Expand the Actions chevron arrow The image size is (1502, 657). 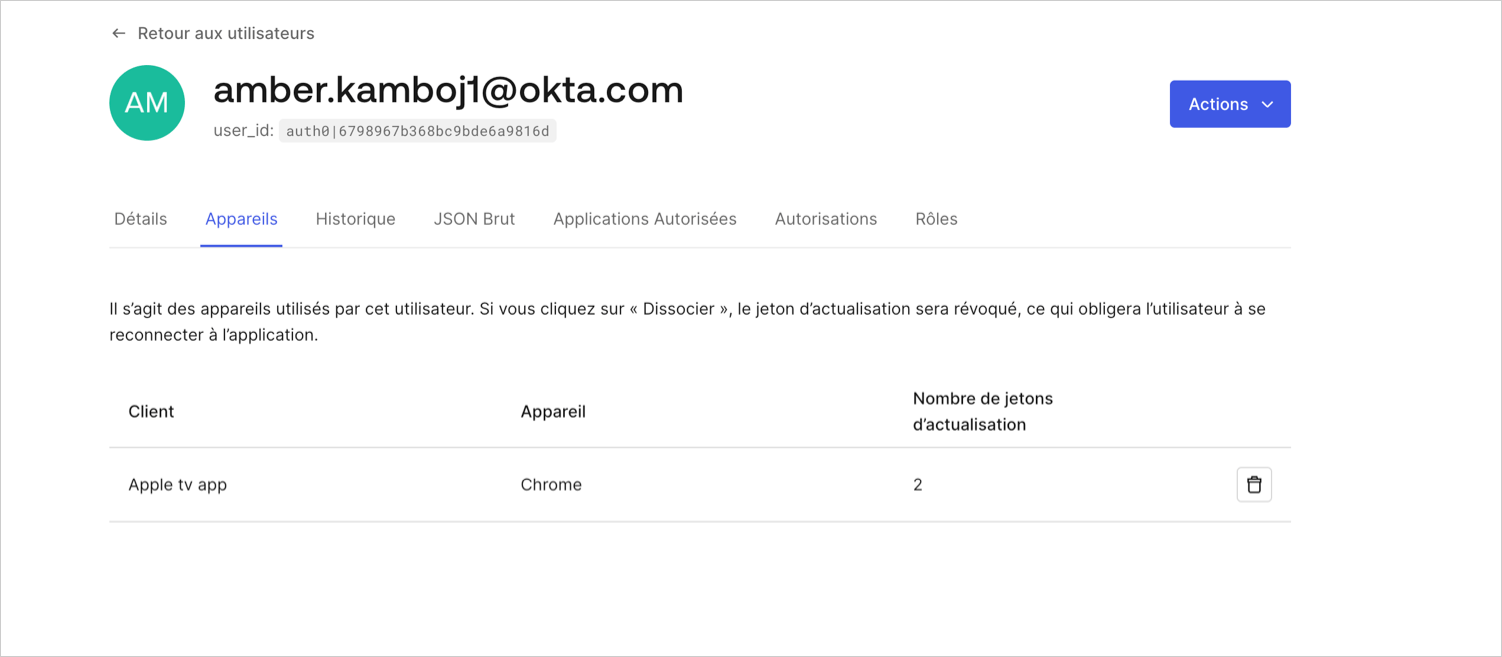[x=1267, y=104]
